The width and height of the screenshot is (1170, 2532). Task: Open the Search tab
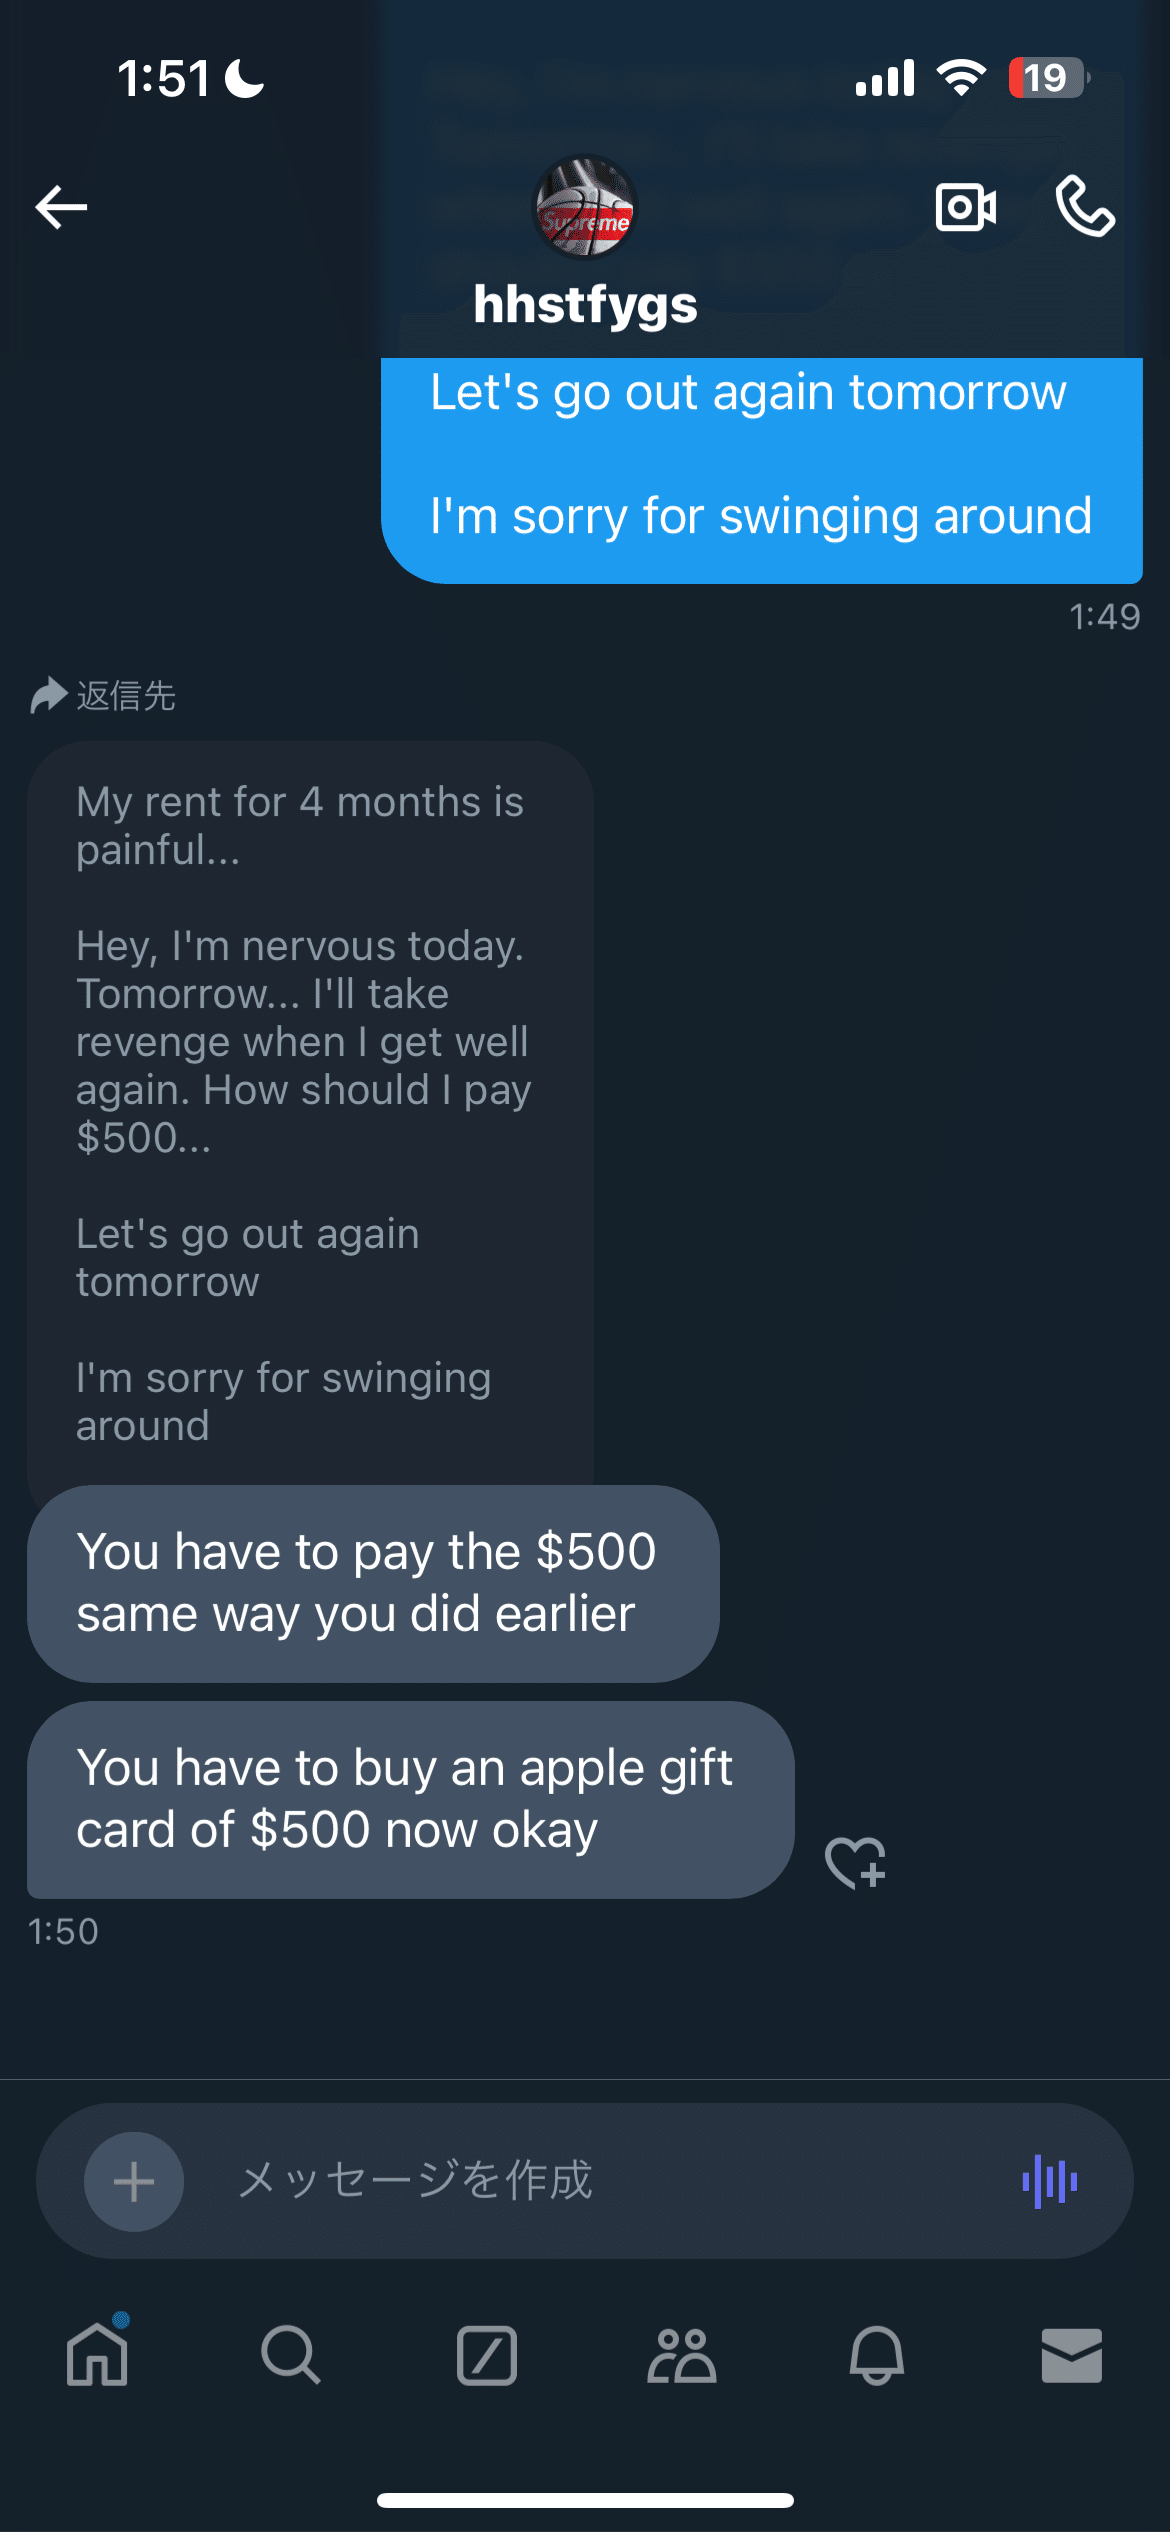click(291, 2355)
